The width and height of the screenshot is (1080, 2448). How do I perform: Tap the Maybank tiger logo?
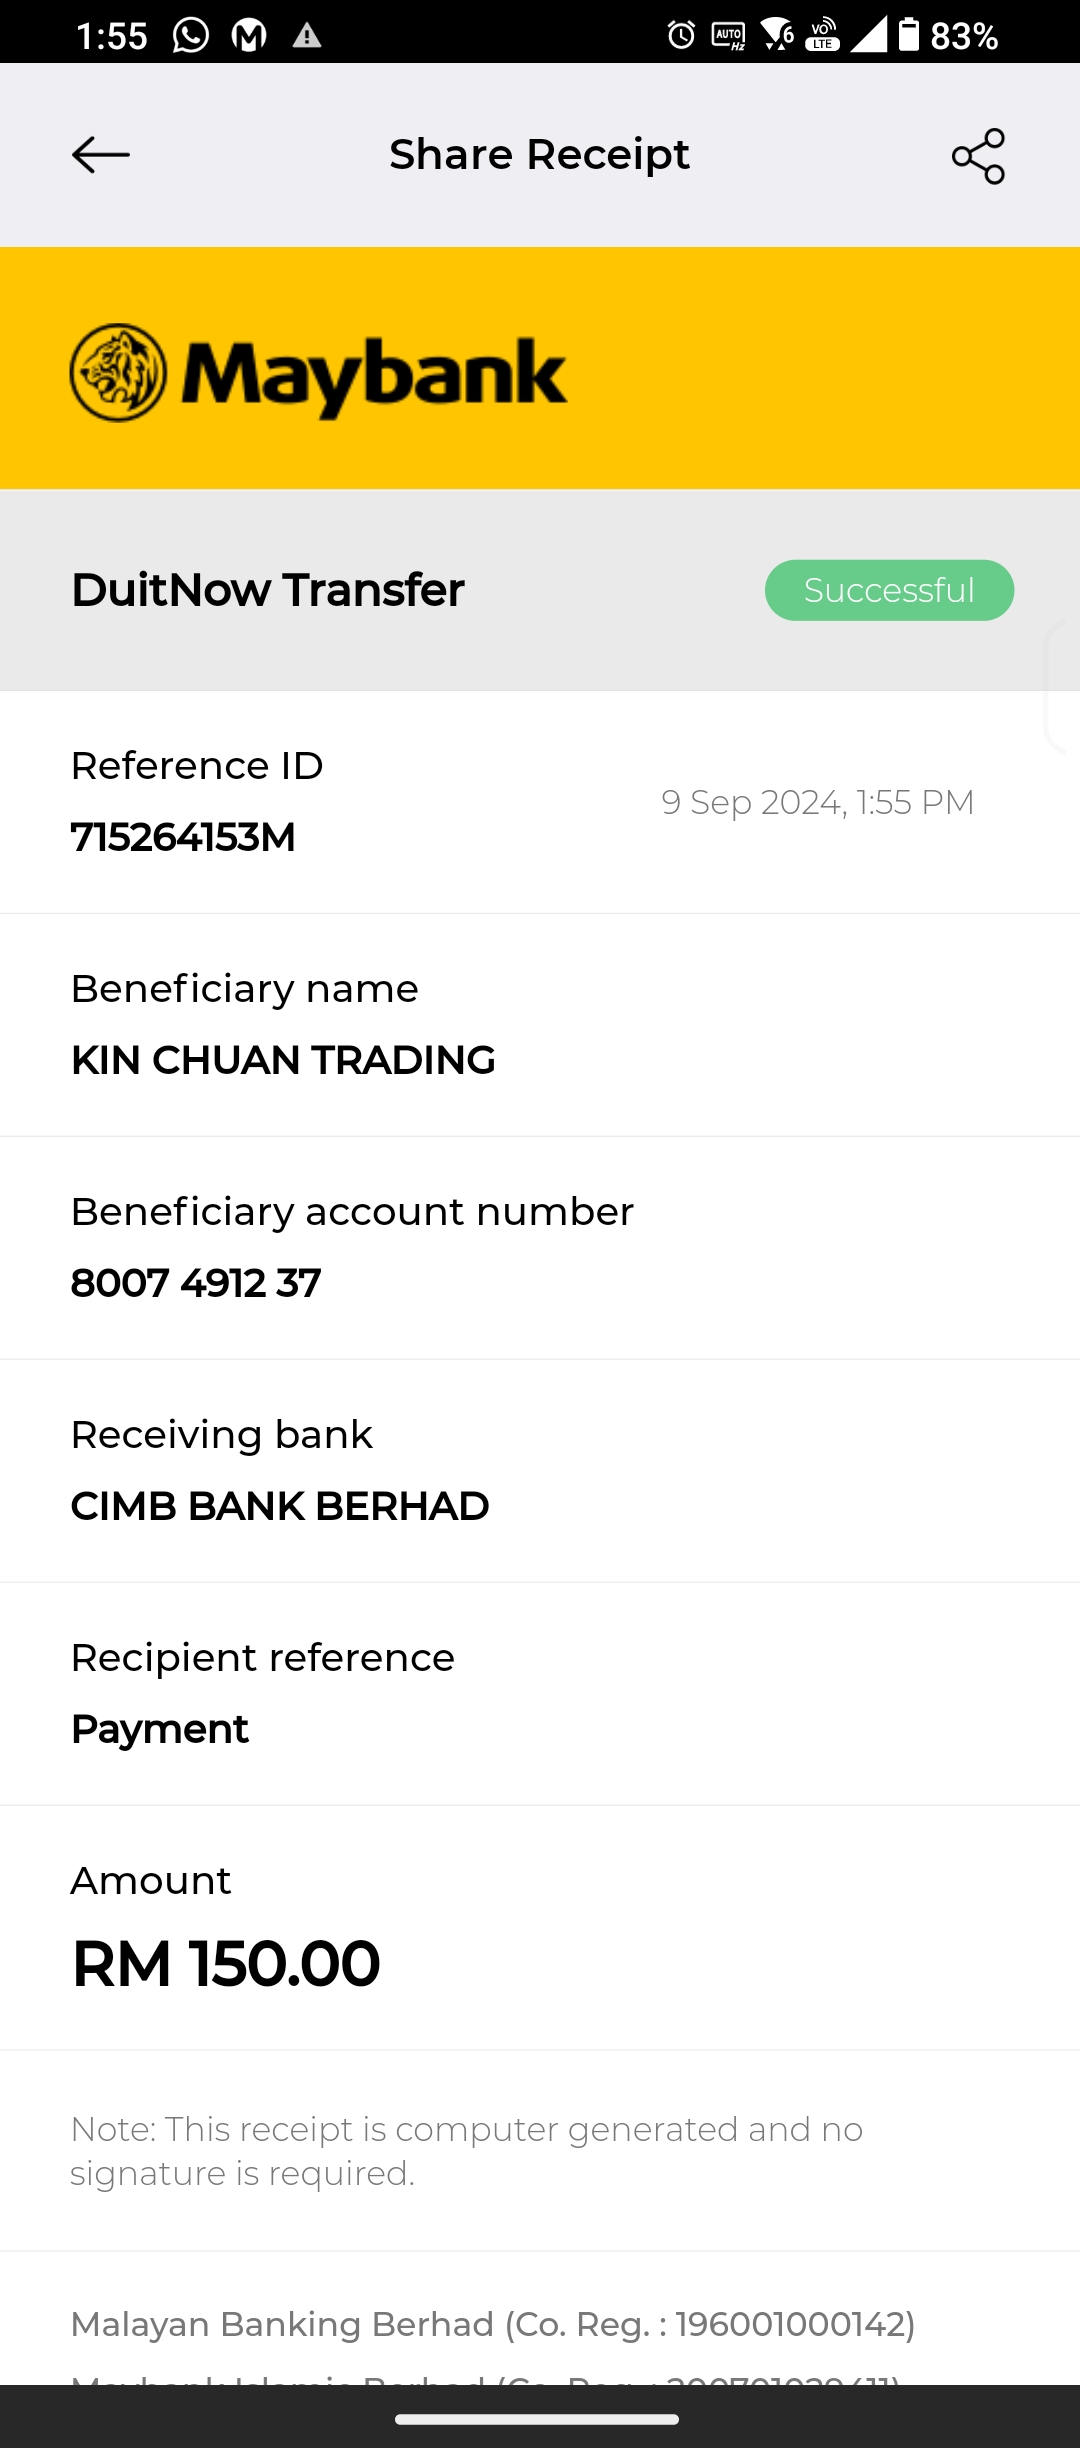(x=118, y=373)
